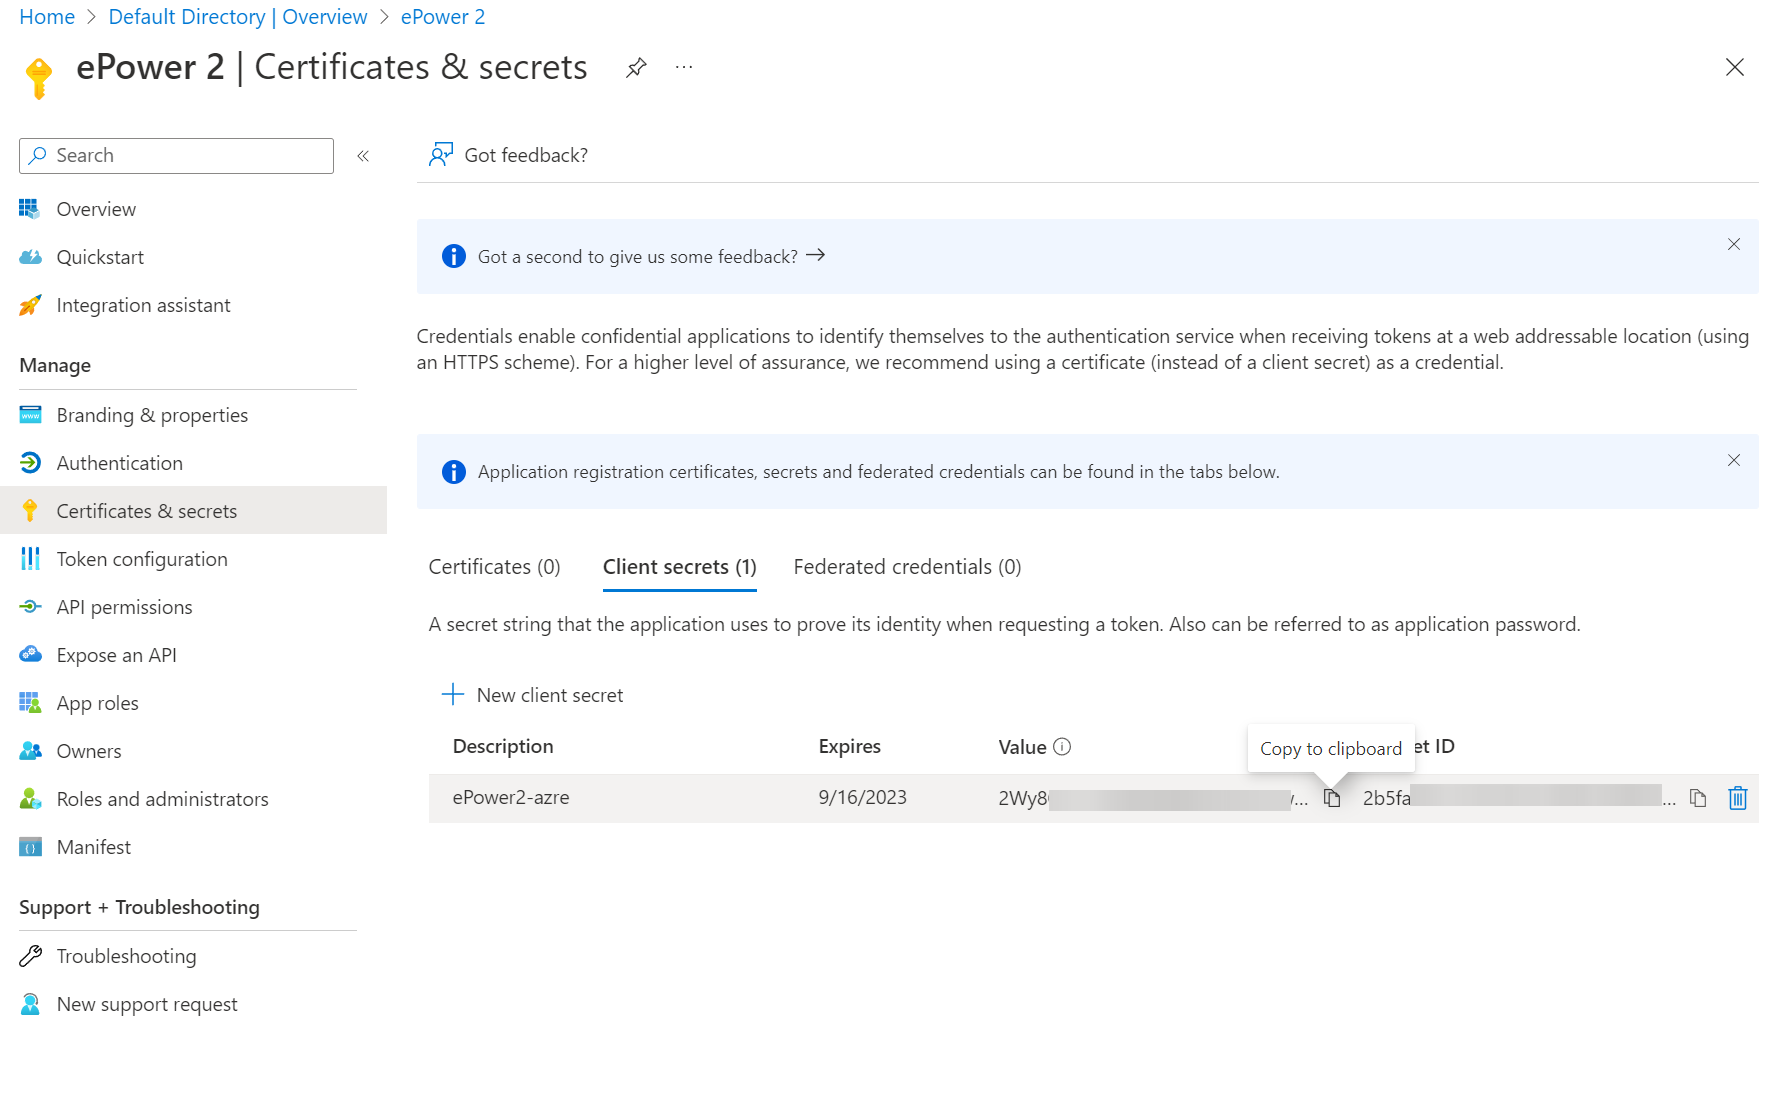Go to Authentication settings
The image size is (1772, 1099).
point(119,463)
